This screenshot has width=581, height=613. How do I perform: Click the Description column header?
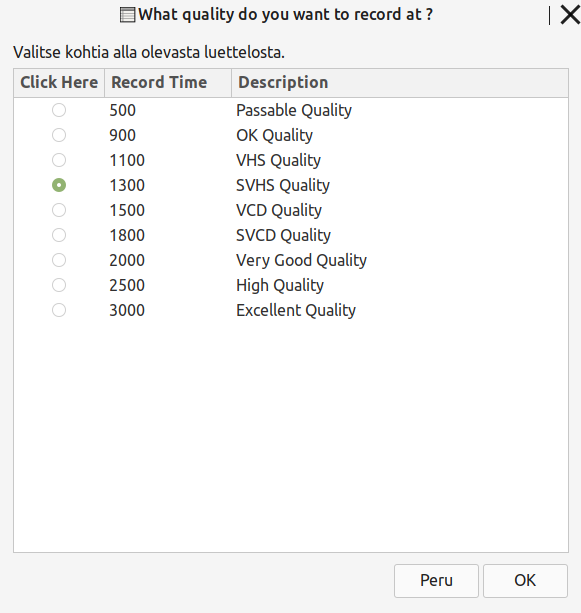[x=400, y=83]
